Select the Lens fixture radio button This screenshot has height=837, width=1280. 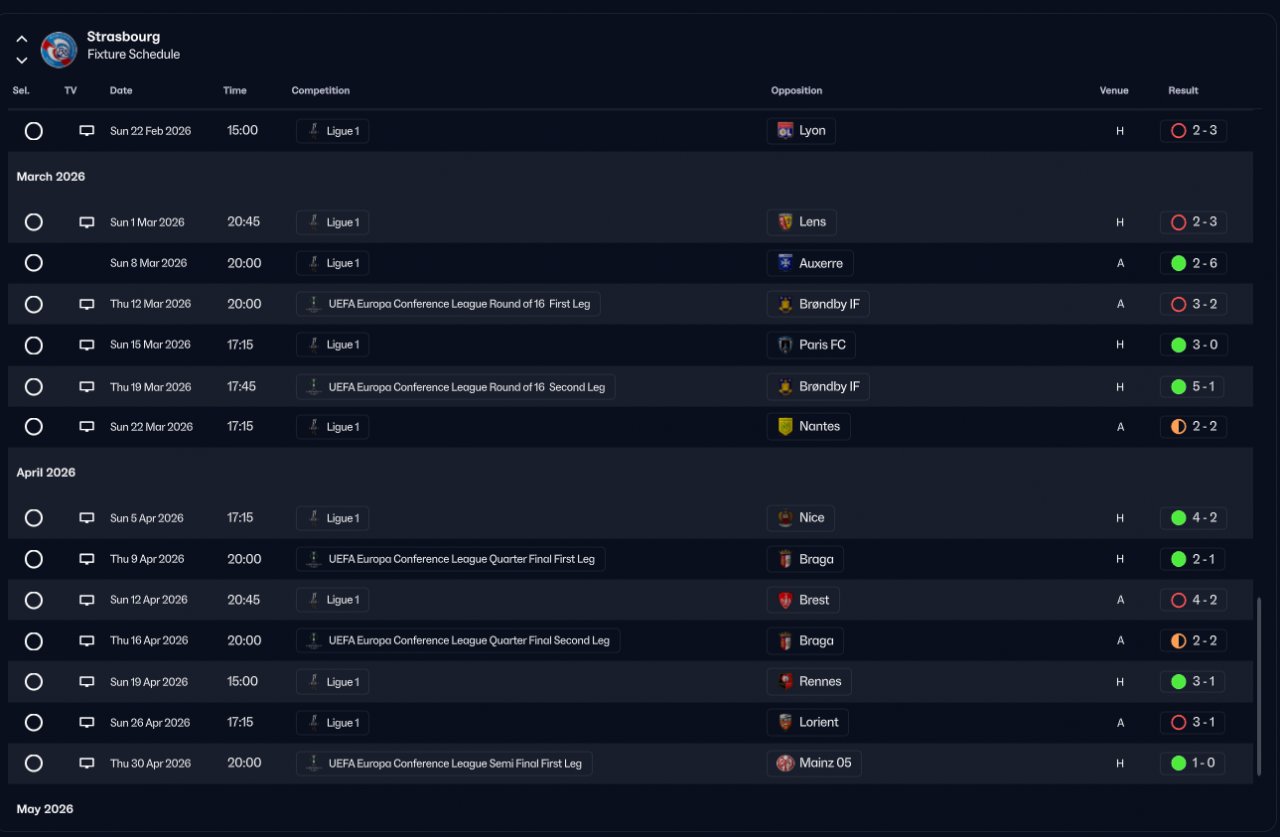[34, 222]
